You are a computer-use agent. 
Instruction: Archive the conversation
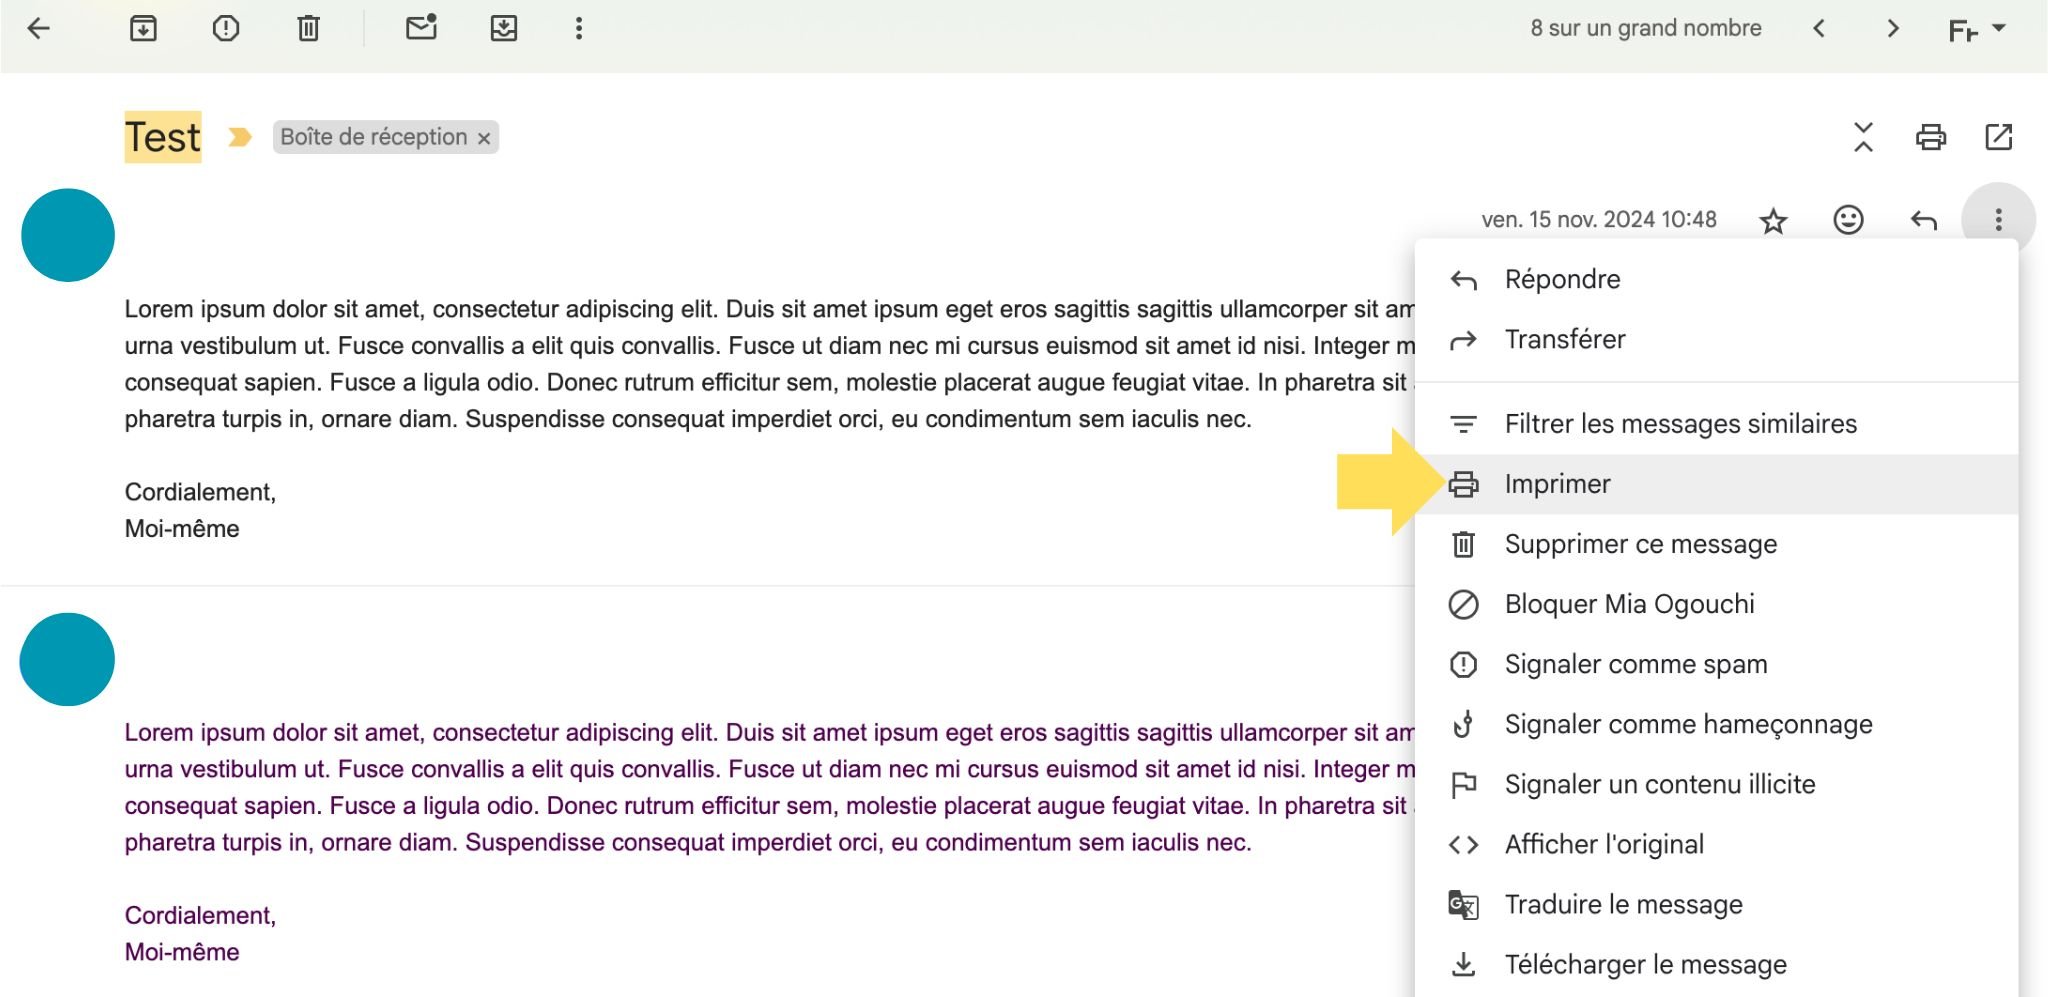143,28
